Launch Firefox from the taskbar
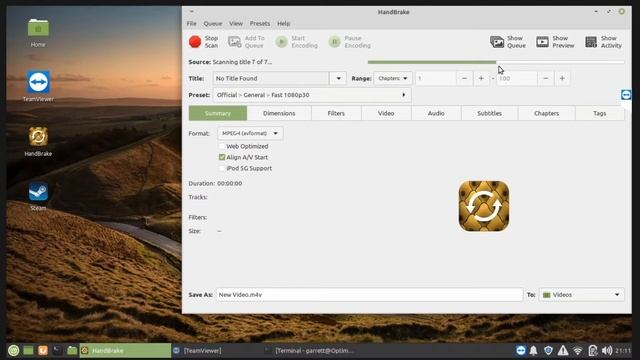 point(43,350)
